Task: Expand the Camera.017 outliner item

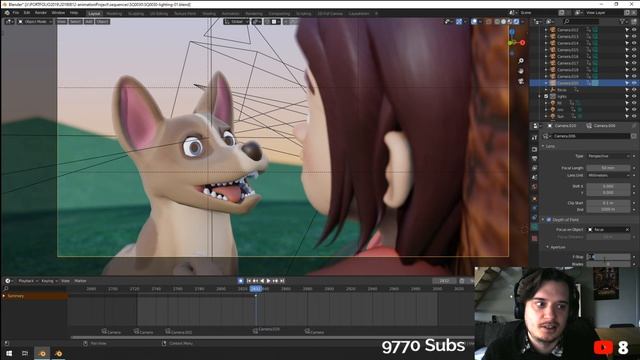Action: coord(546,63)
